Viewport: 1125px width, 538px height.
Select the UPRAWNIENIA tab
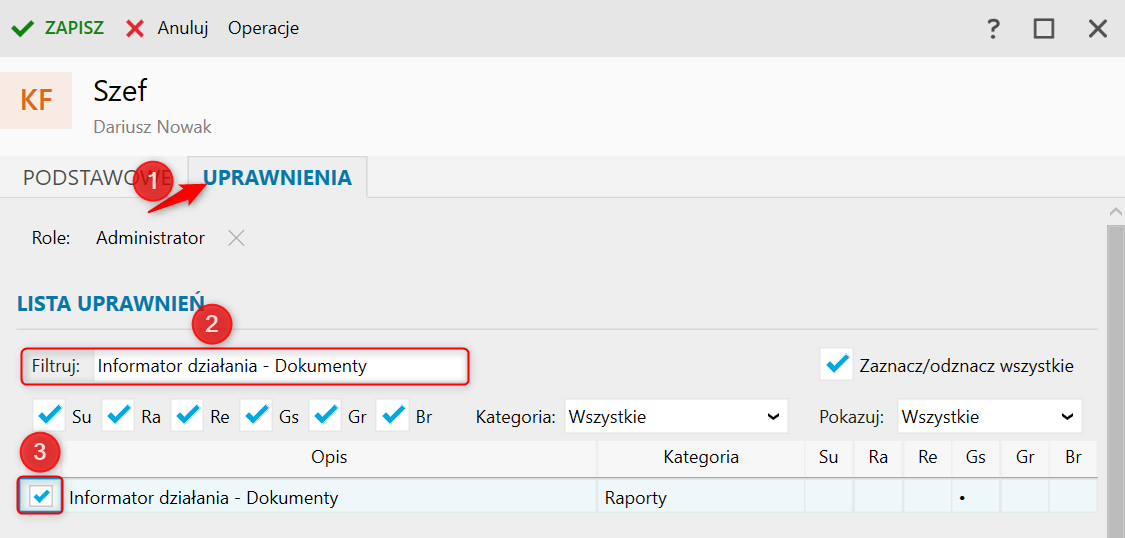click(x=278, y=177)
